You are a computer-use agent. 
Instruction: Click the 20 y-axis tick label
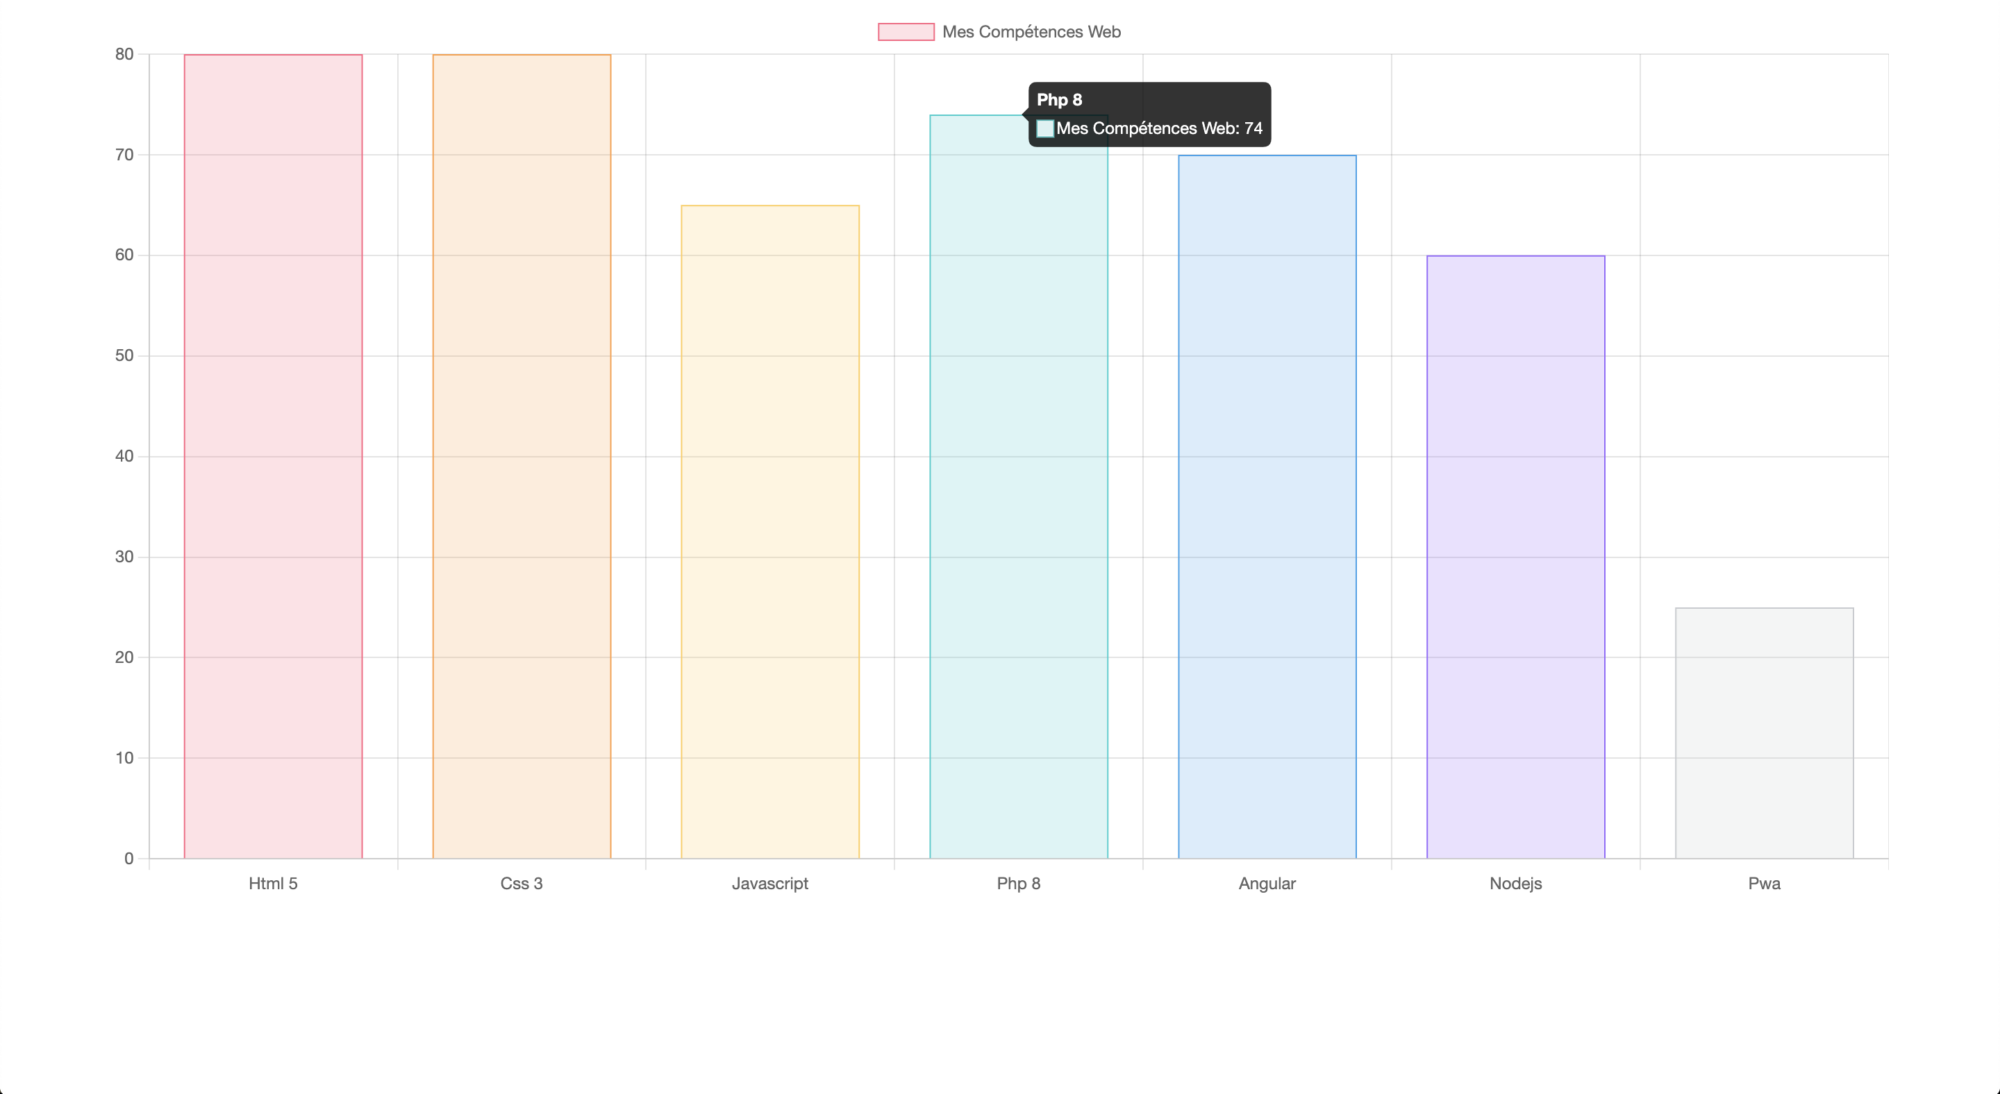(x=124, y=657)
